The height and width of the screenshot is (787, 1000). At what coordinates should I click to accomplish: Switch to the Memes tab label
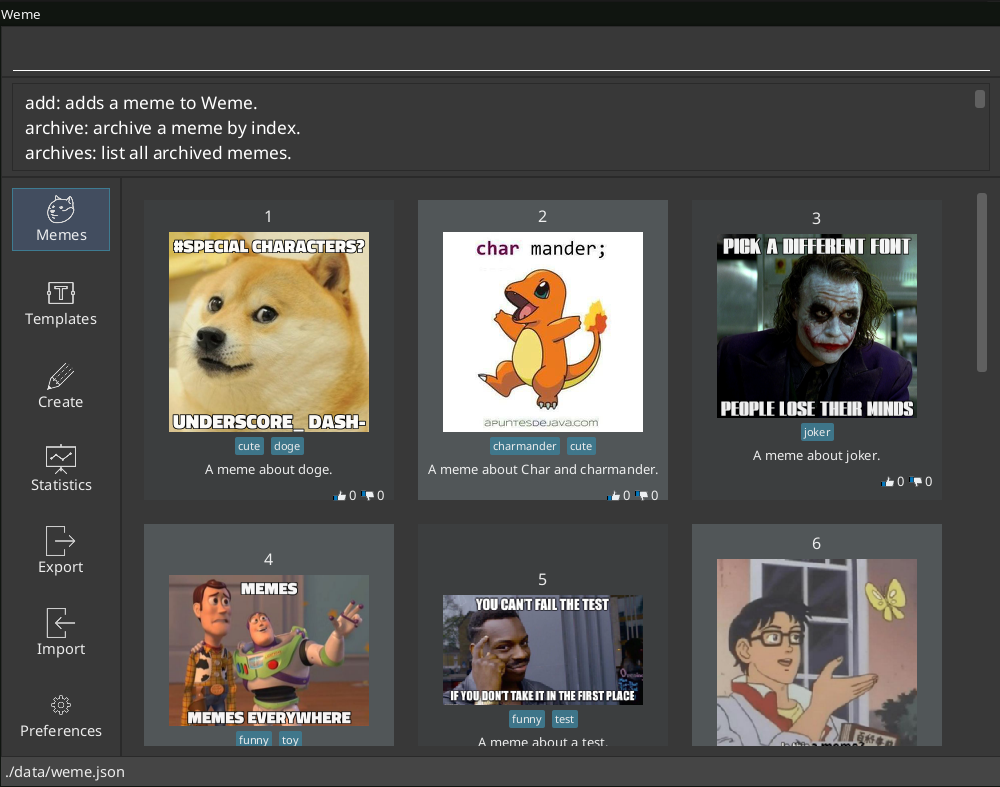(61, 235)
